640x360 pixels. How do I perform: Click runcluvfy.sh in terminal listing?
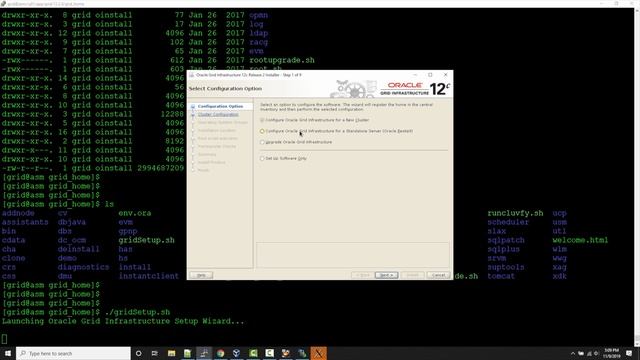[x=515, y=213]
